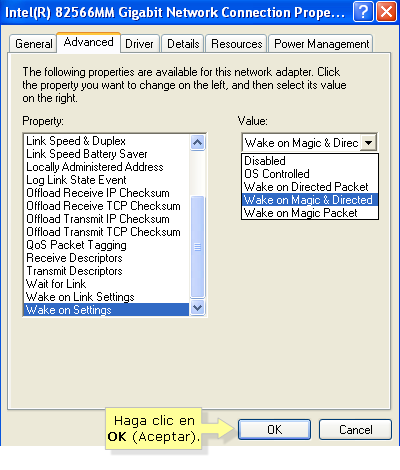Choose Wake on Magic Packet option
400x470 pixels.
point(310,213)
